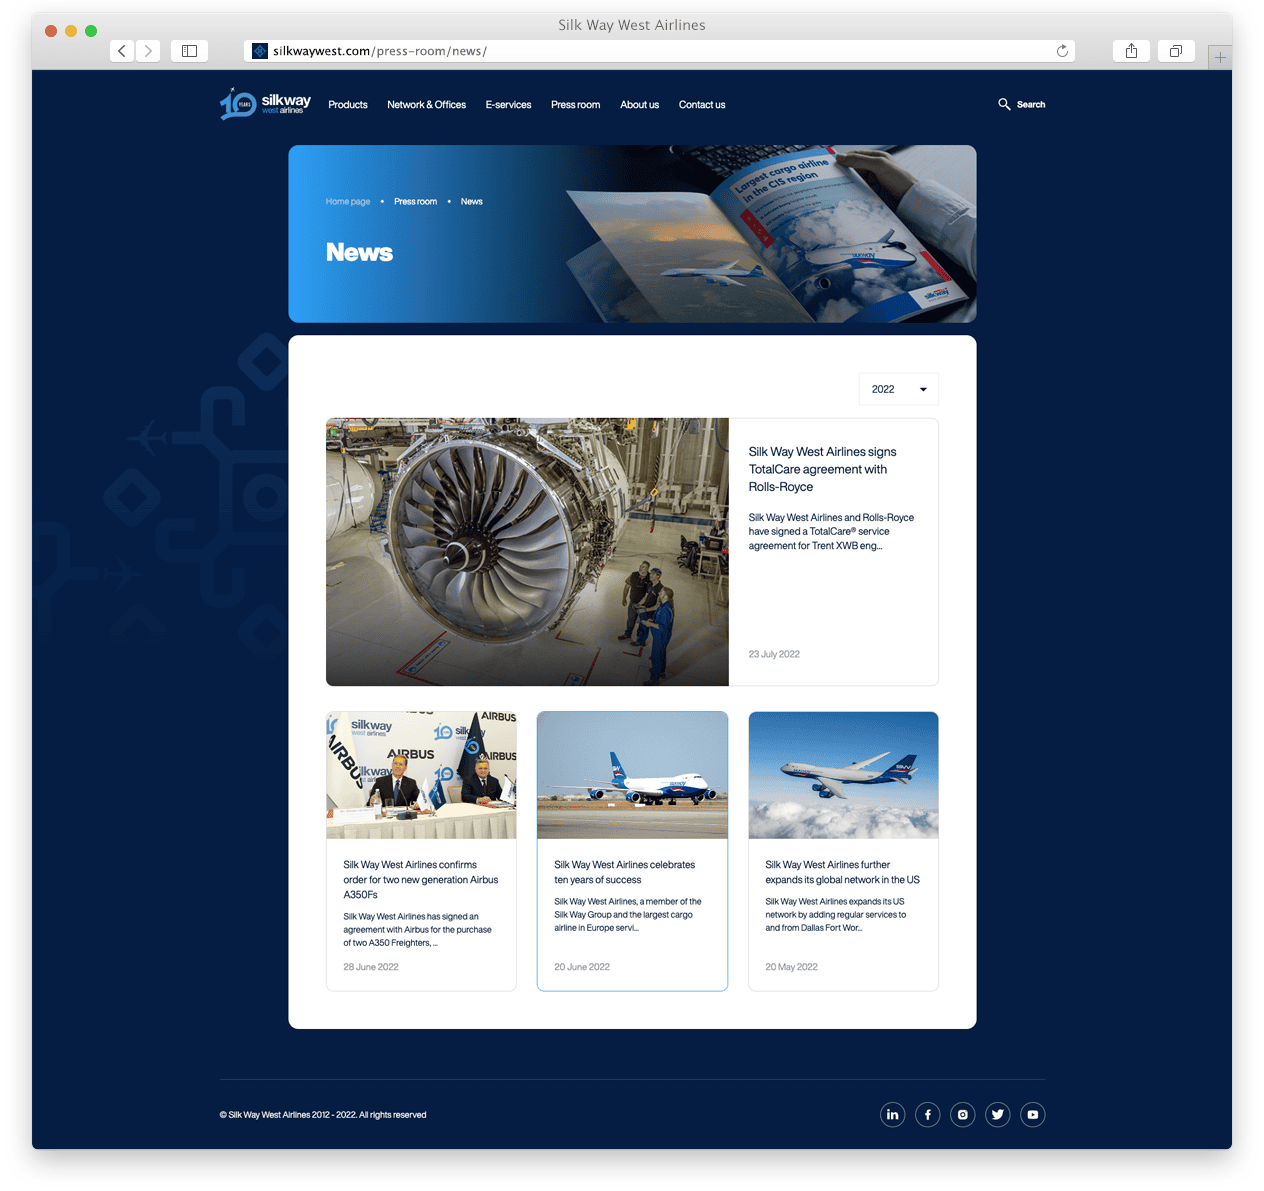Open the Facebook social icon

pyautogui.click(x=928, y=1114)
